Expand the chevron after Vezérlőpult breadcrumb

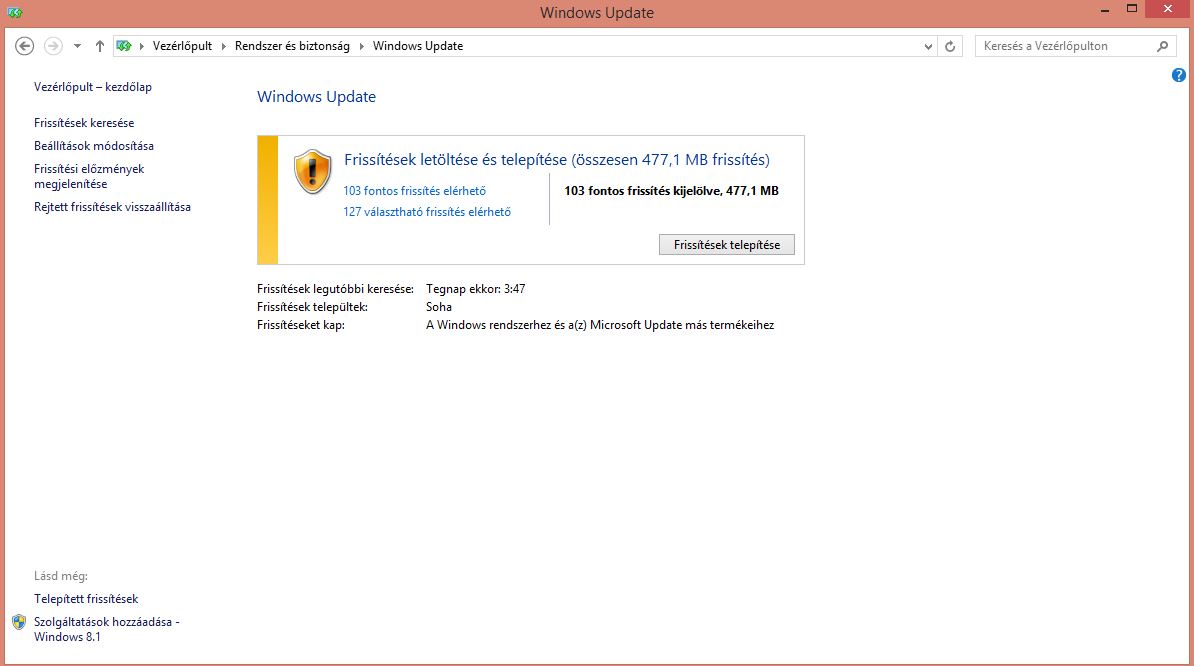[223, 46]
